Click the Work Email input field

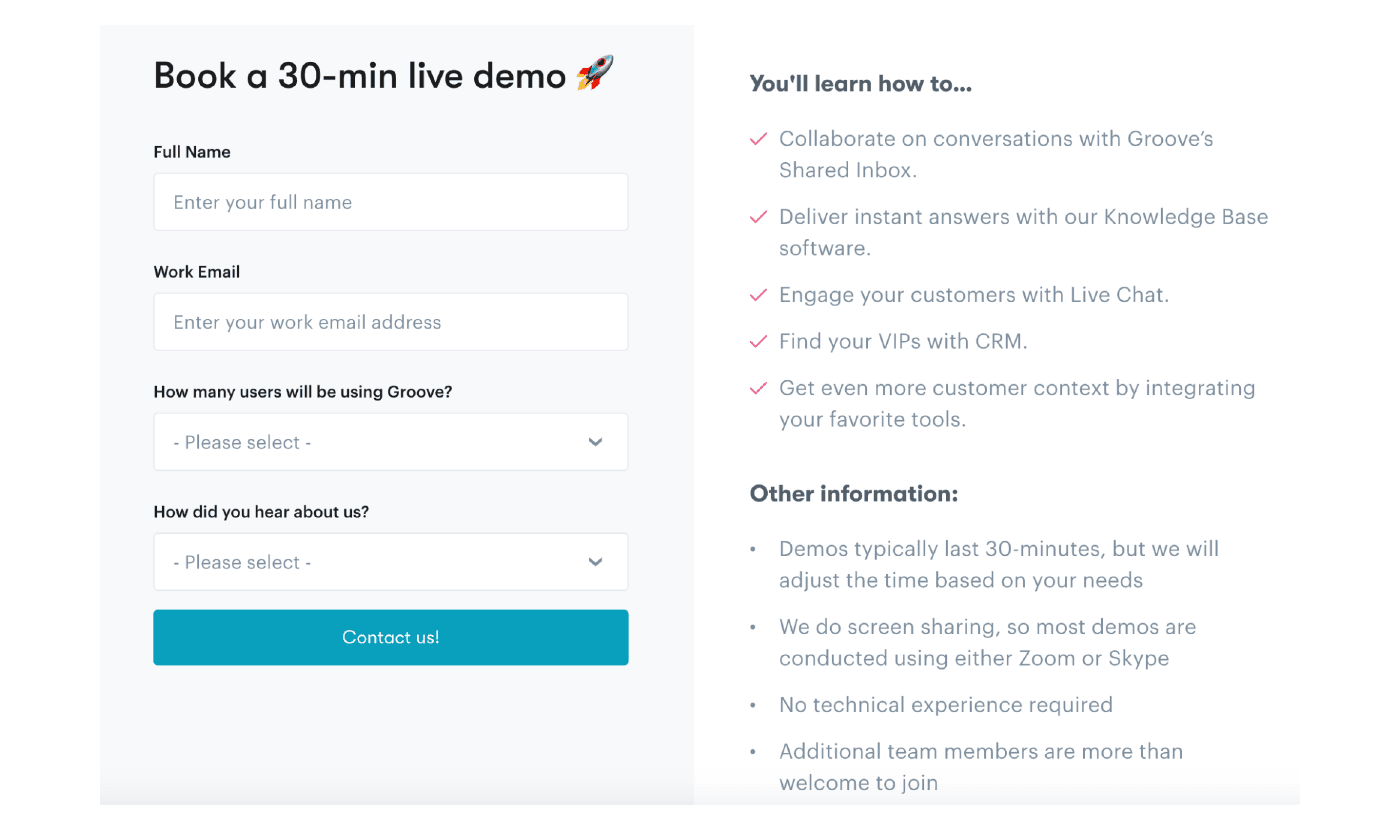point(390,321)
